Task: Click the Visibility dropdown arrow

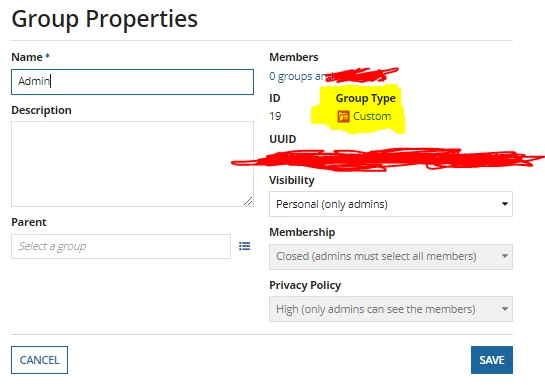Action: 505,204
